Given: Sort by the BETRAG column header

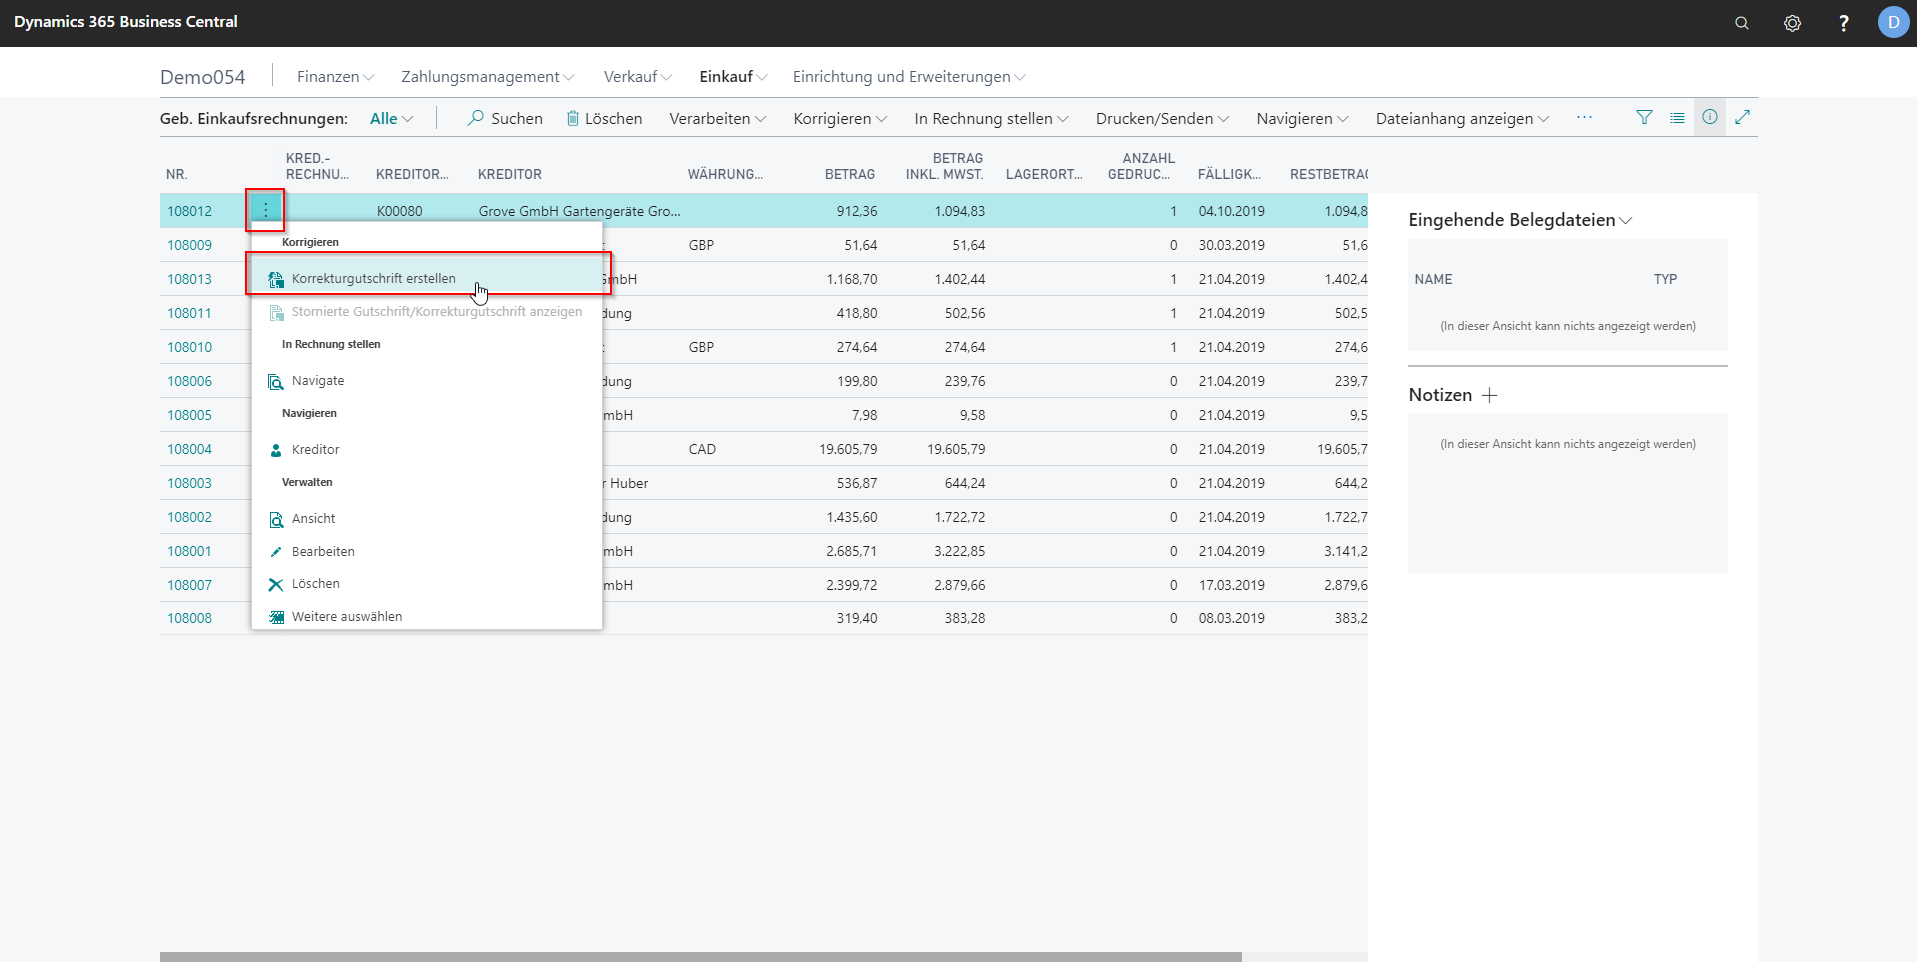Looking at the screenshot, I should [x=850, y=174].
